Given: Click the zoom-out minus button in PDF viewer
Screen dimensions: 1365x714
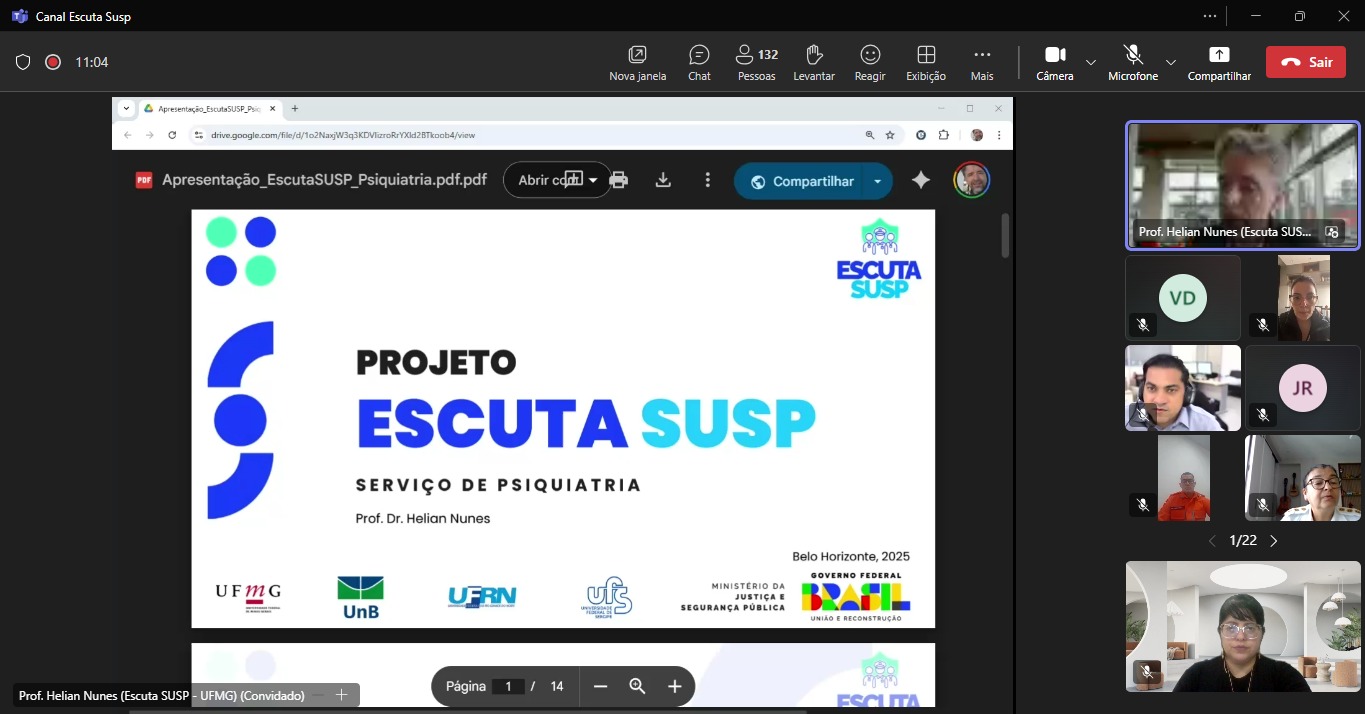Looking at the screenshot, I should (x=600, y=686).
